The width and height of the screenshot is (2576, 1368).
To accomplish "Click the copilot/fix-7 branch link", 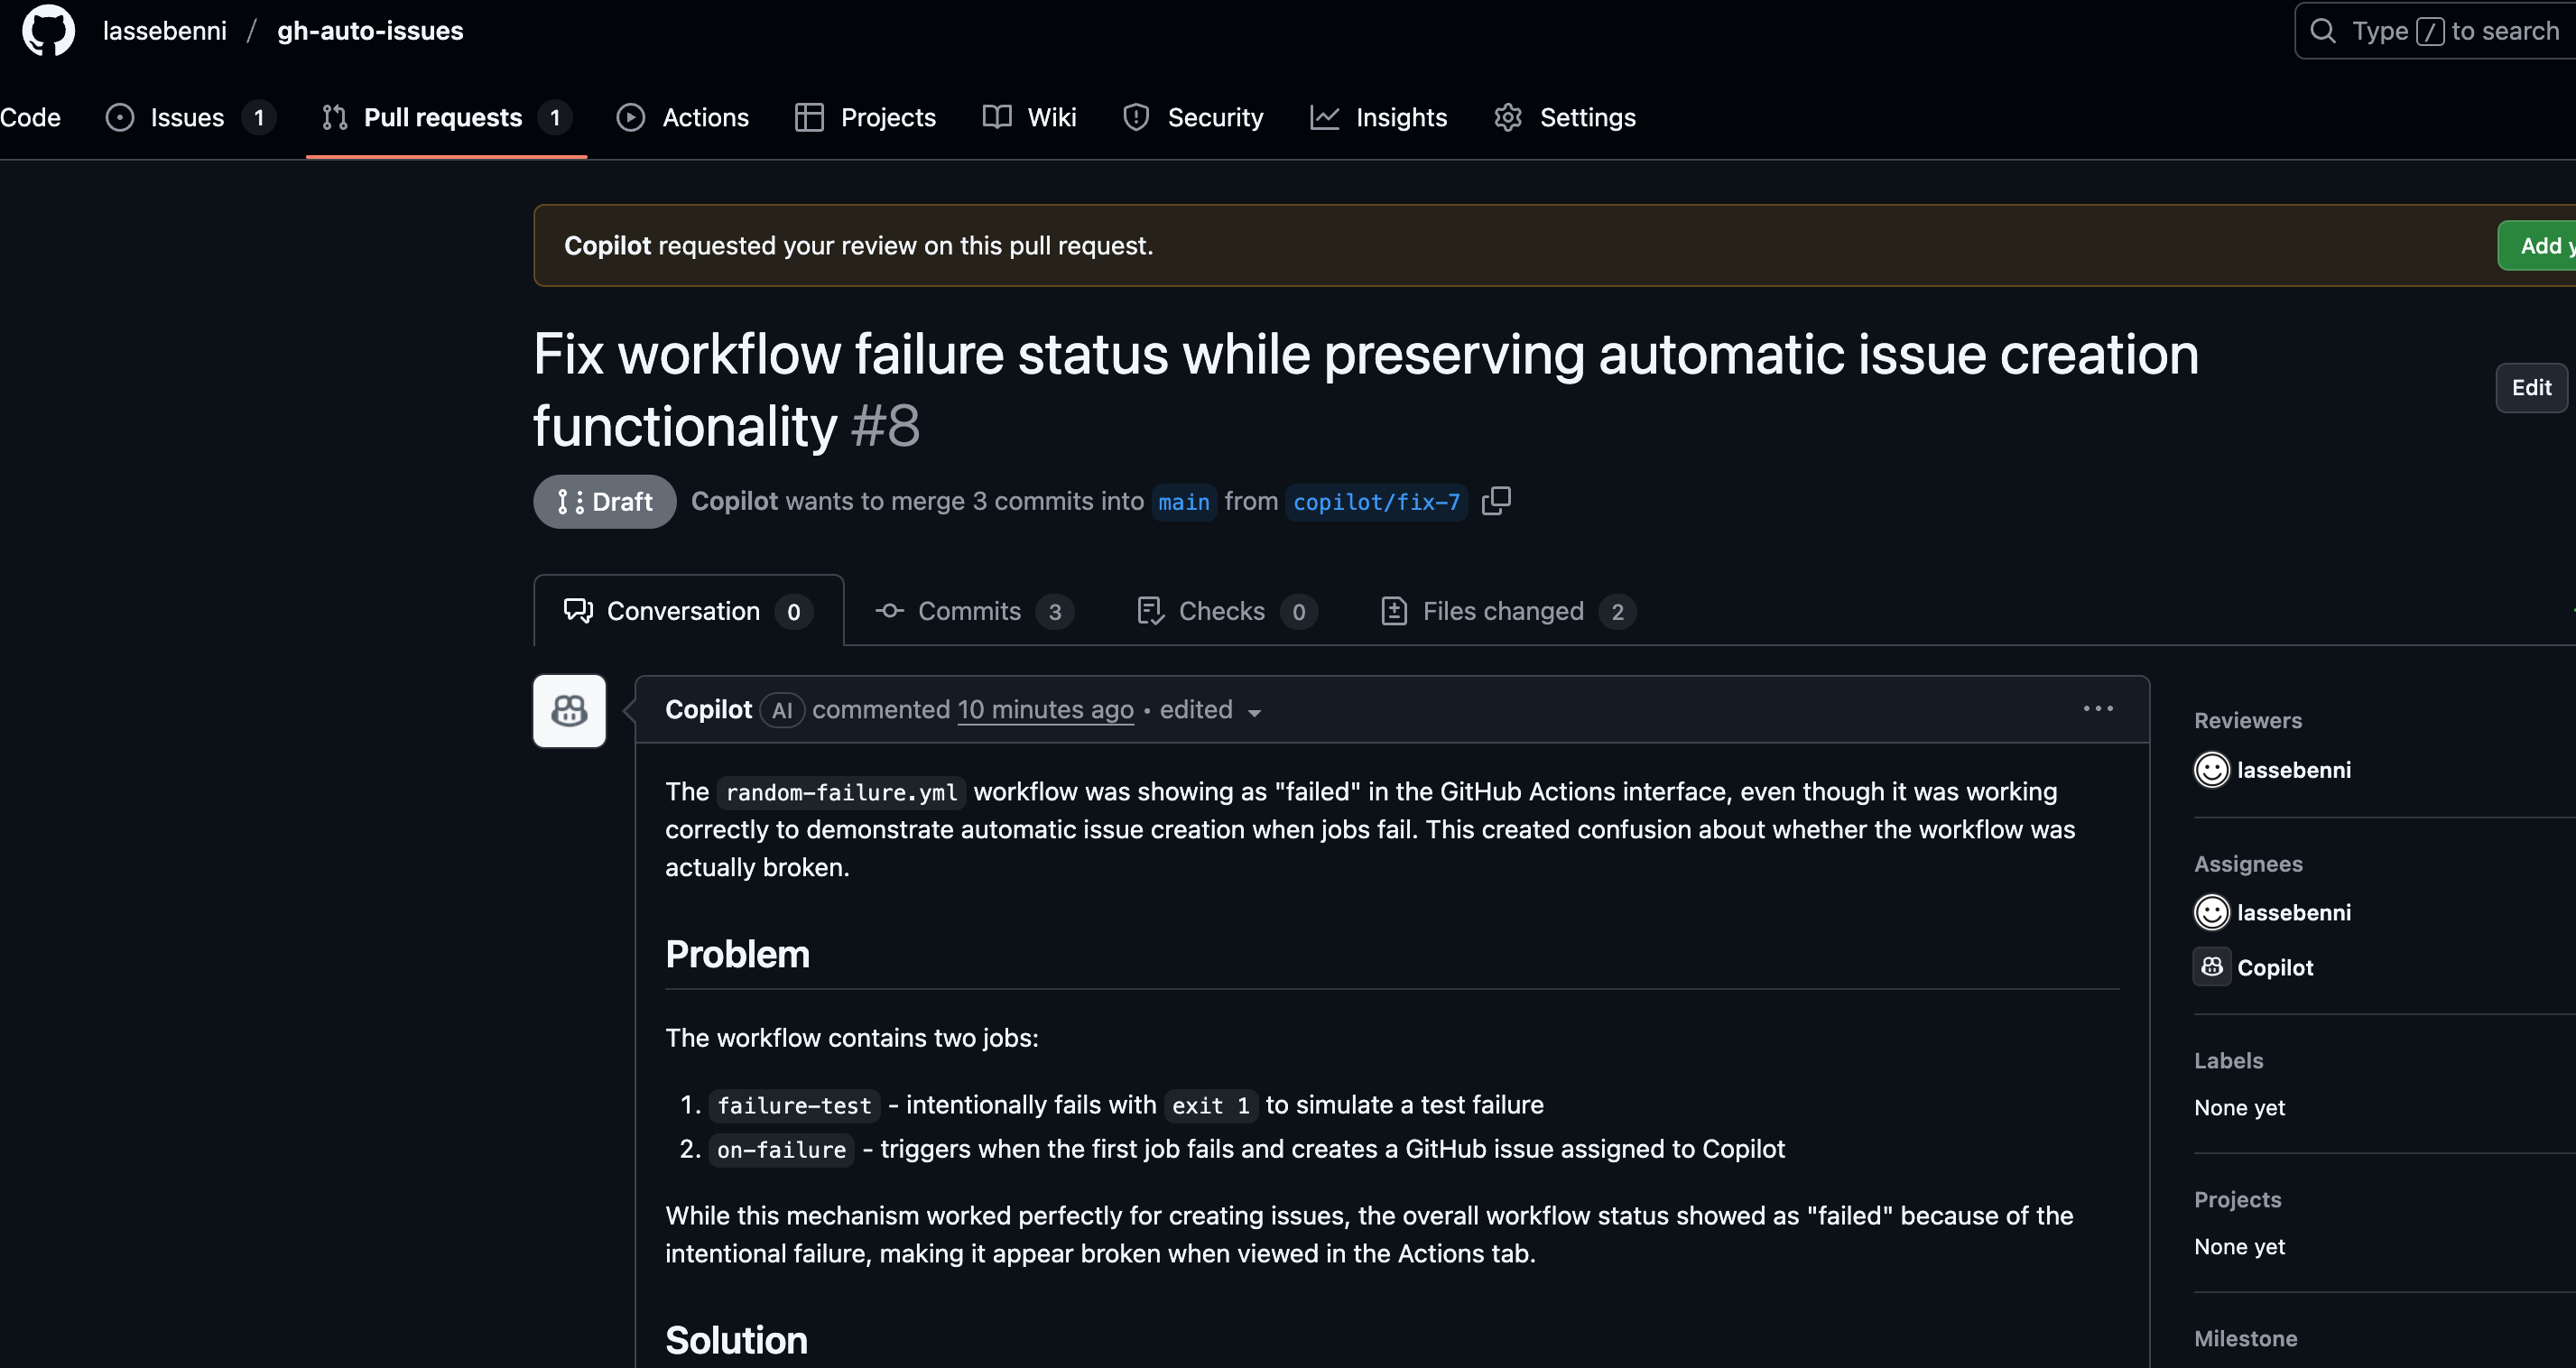I will [x=1376, y=502].
